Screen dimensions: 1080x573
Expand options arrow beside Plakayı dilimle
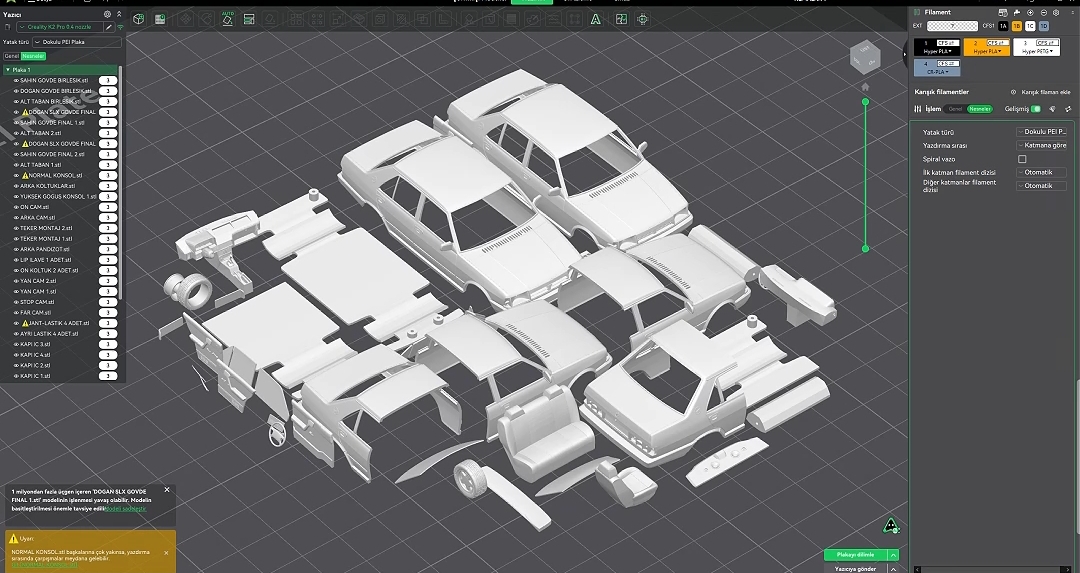click(x=893, y=554)
